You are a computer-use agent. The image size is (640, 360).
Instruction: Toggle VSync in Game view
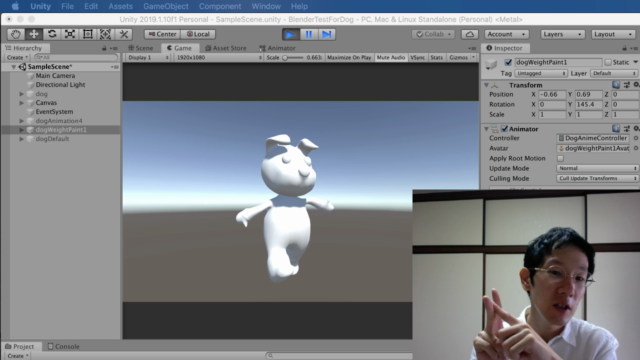418,58
